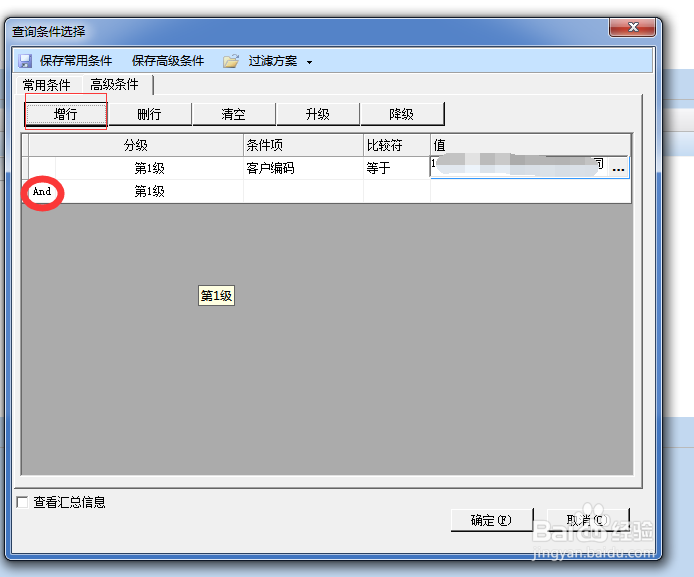Confirm with the 确定(F) button

pyautogui.click(x=491, y=520)
